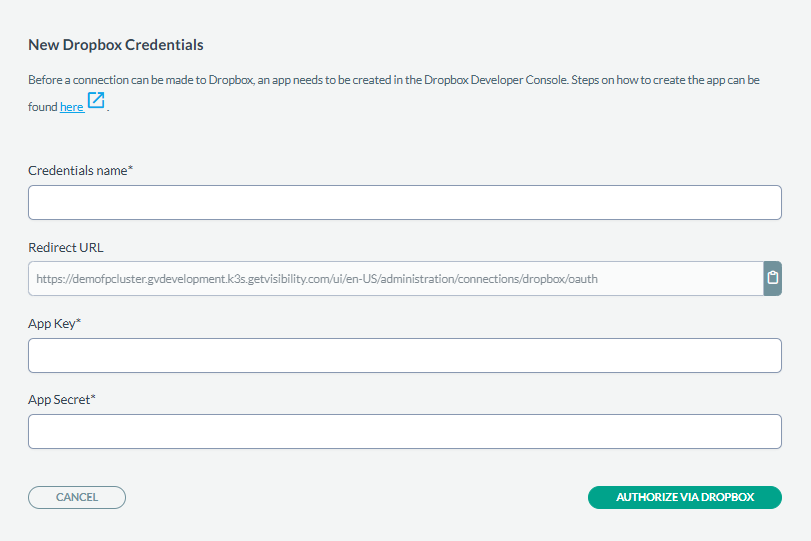
Task: Click the 'App Key*' field label
Action: tap(55, 324)
